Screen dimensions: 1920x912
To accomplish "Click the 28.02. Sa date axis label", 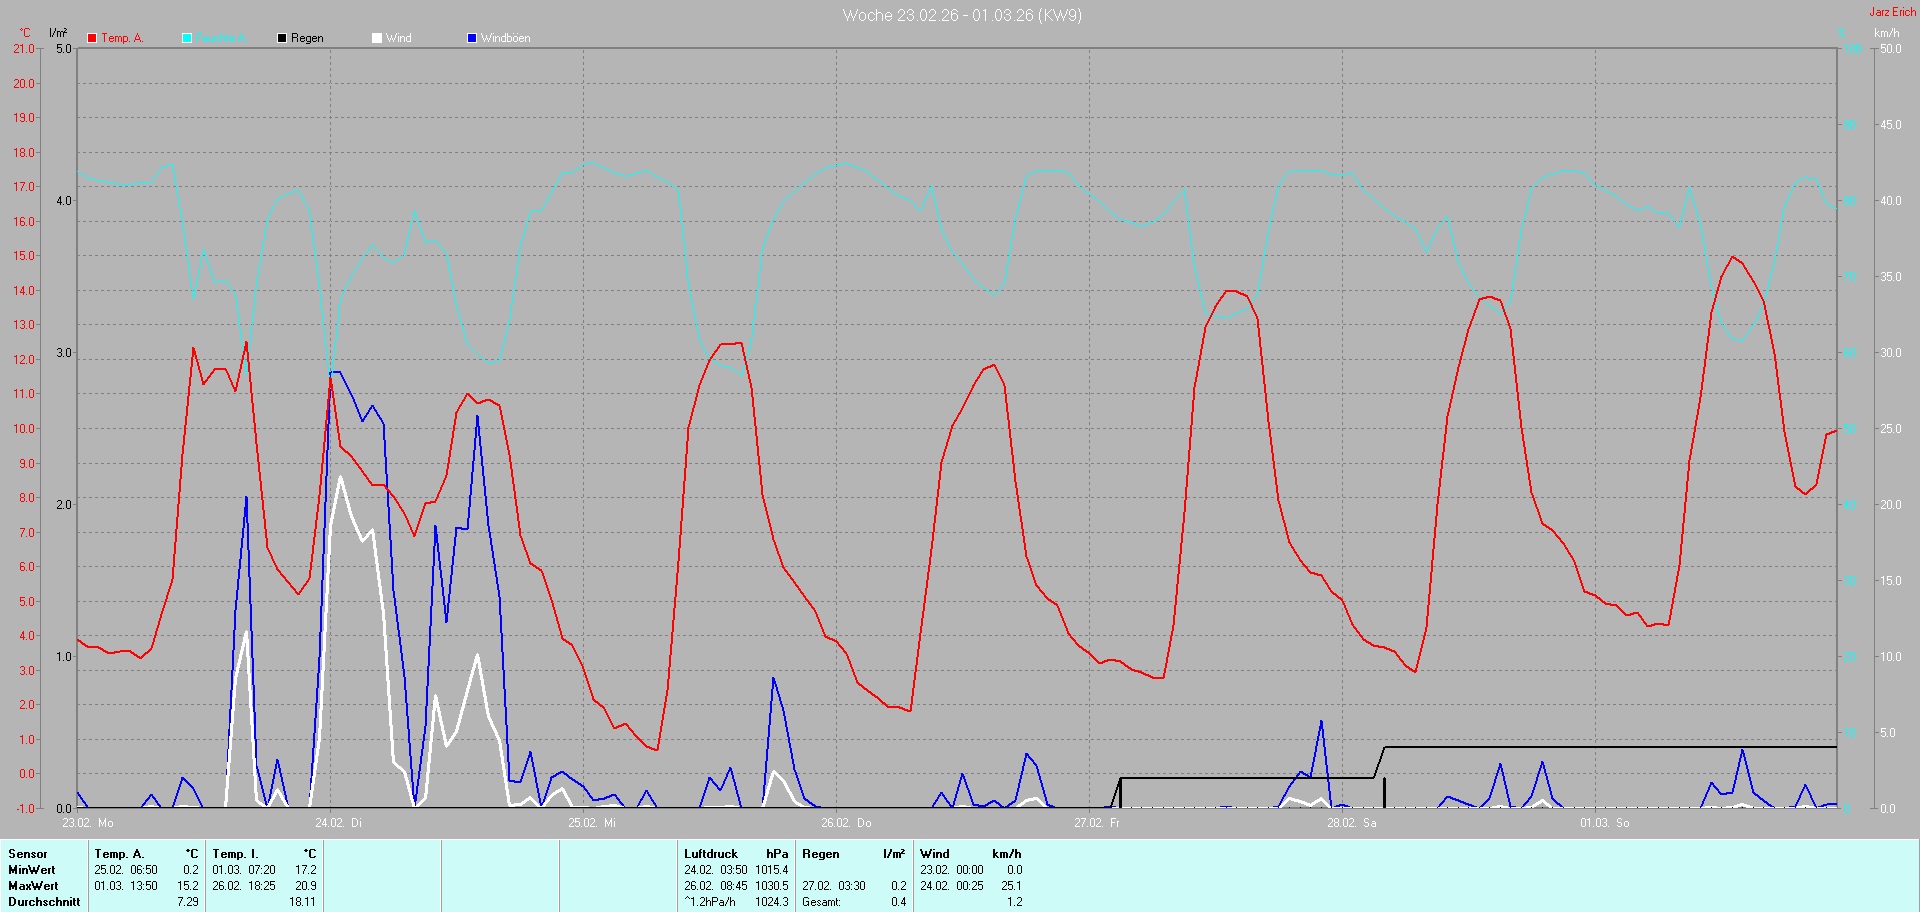I will (1351, 823).
